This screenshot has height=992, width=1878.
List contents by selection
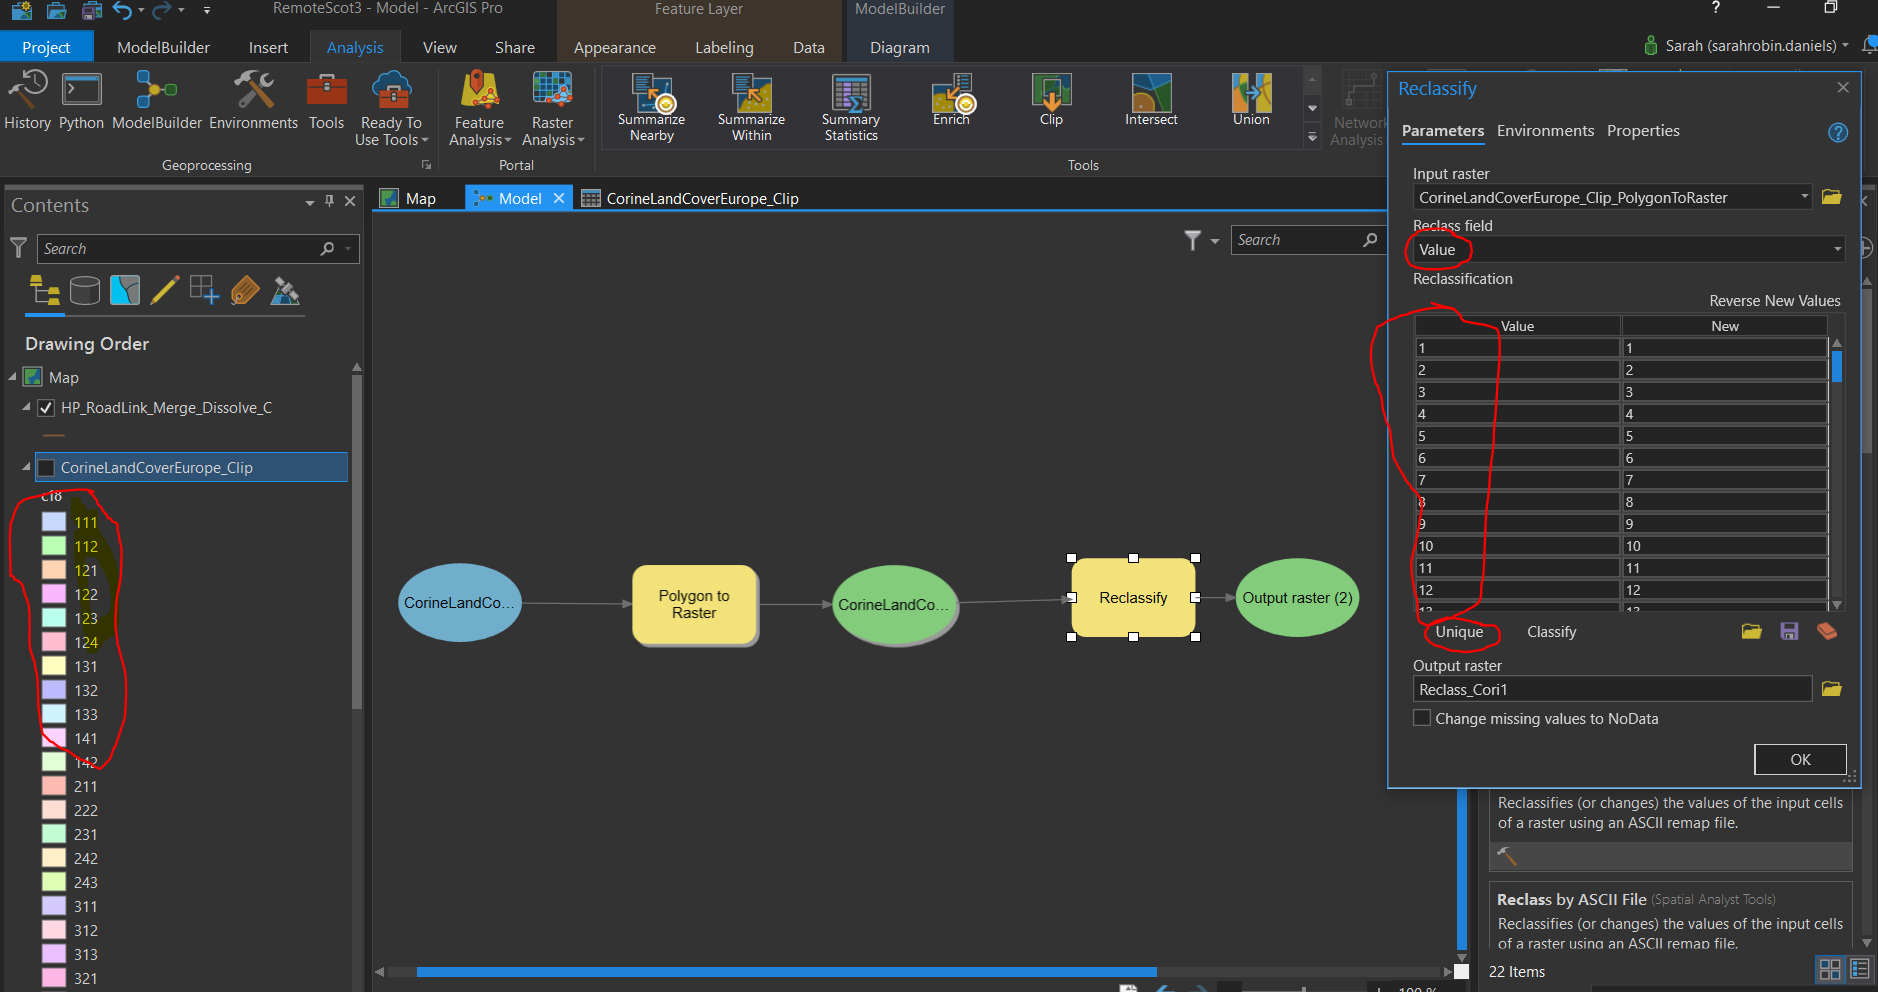click(x=125, y=291)
